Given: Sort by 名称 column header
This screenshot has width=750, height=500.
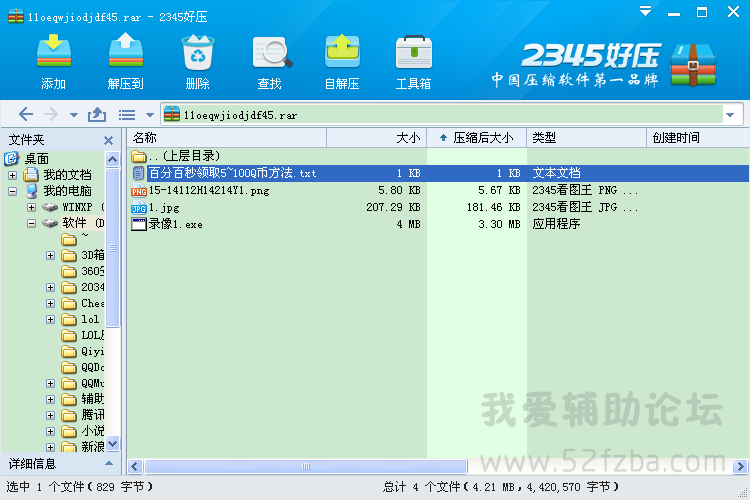Looking at the screenshot, I should (x=228, y=138).
